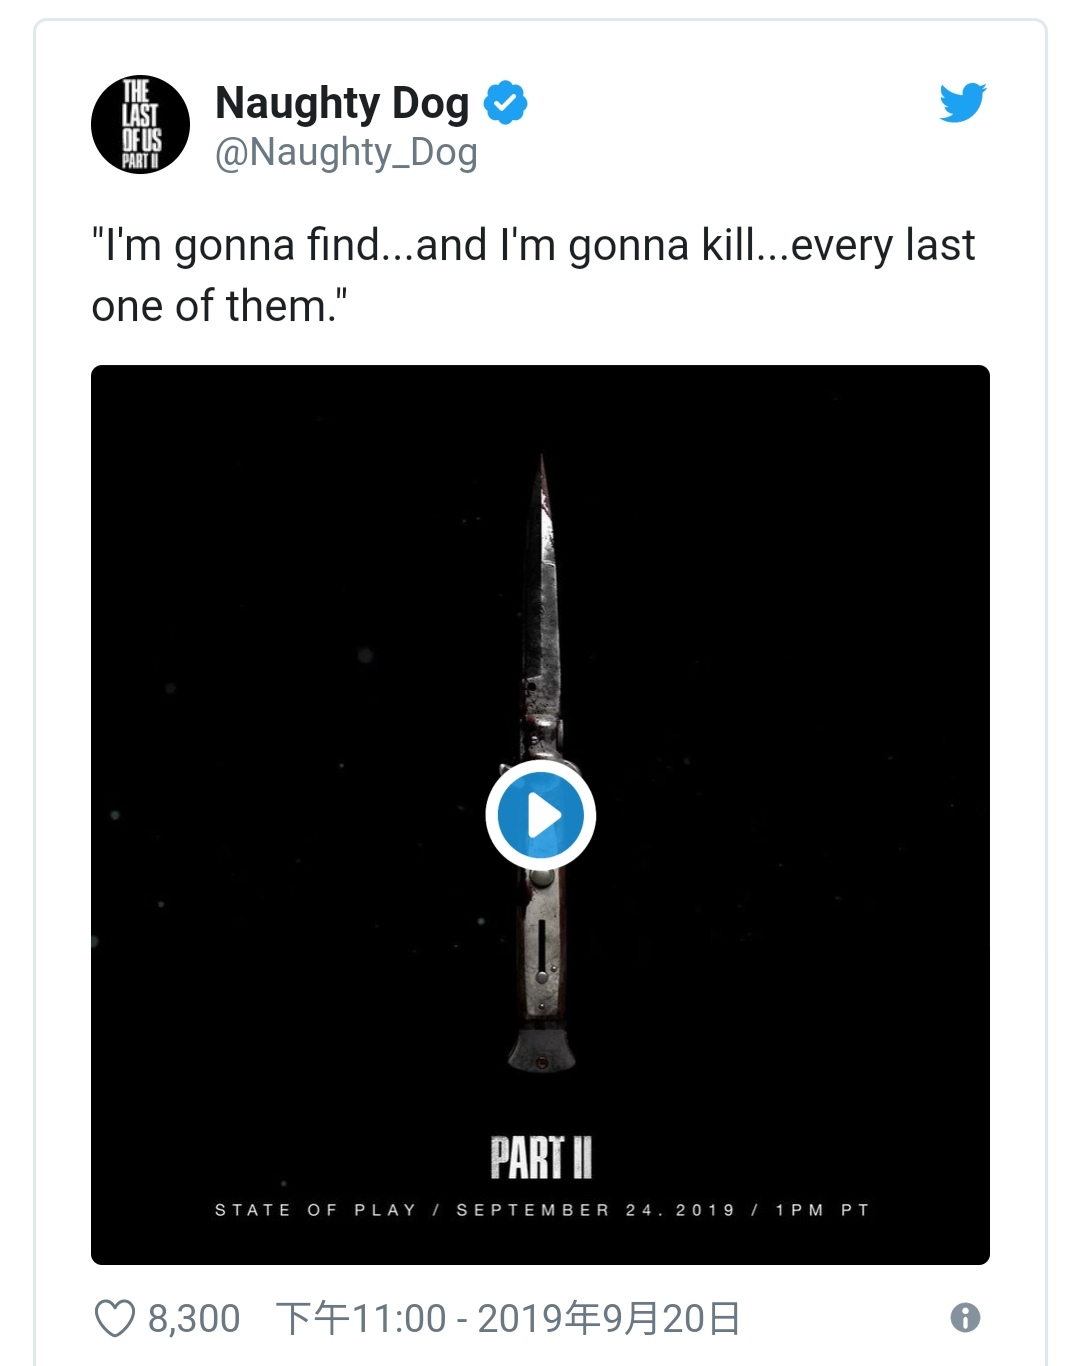Click the tweet text line "one of them."
This screenshot has height=1366, width=1080.
click(x=219, y=306)
